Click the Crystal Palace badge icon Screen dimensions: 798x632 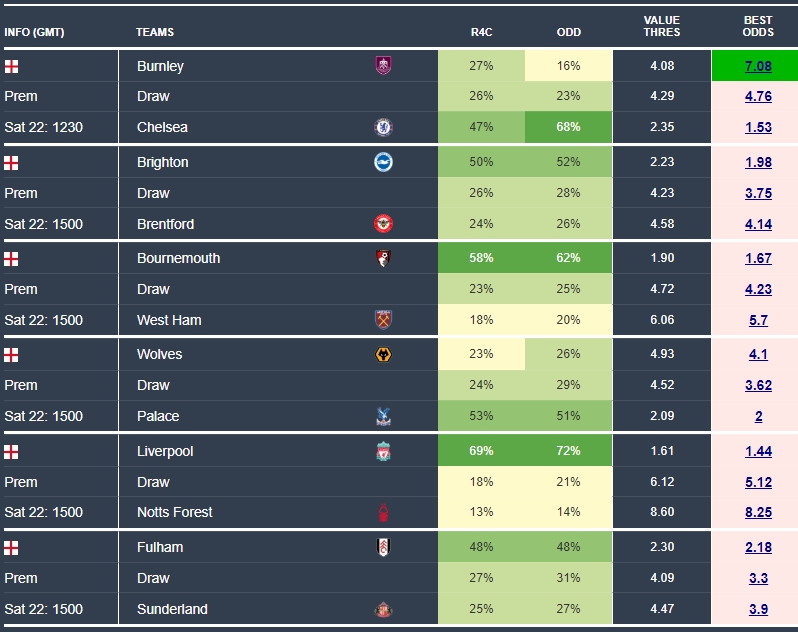pos(383,416)
